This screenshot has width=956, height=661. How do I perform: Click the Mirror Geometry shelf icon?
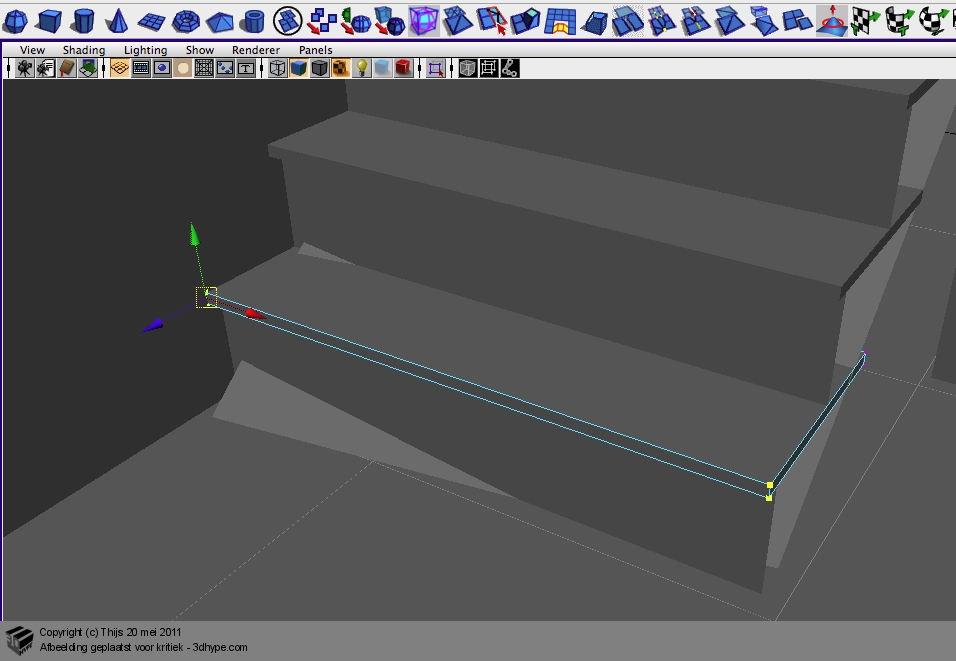[355, 21]
